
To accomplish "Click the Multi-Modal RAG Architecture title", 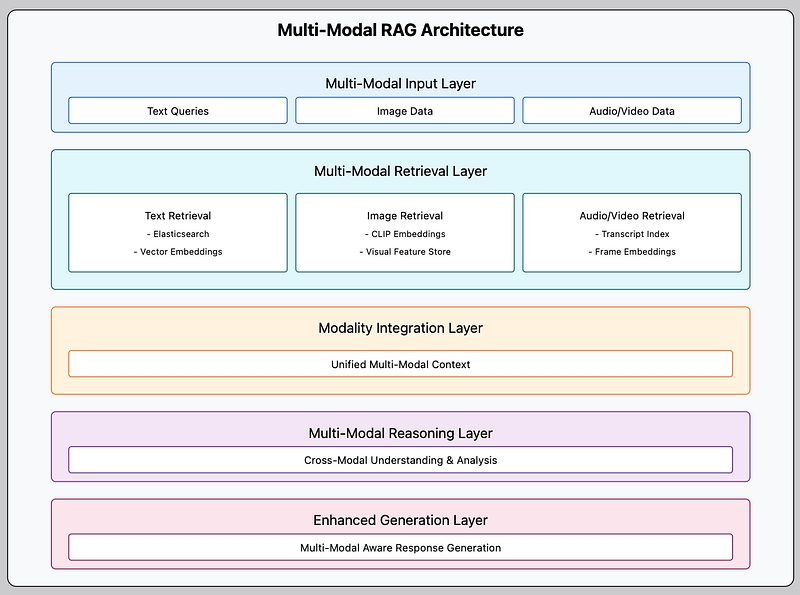I will (x=400, y=30).
